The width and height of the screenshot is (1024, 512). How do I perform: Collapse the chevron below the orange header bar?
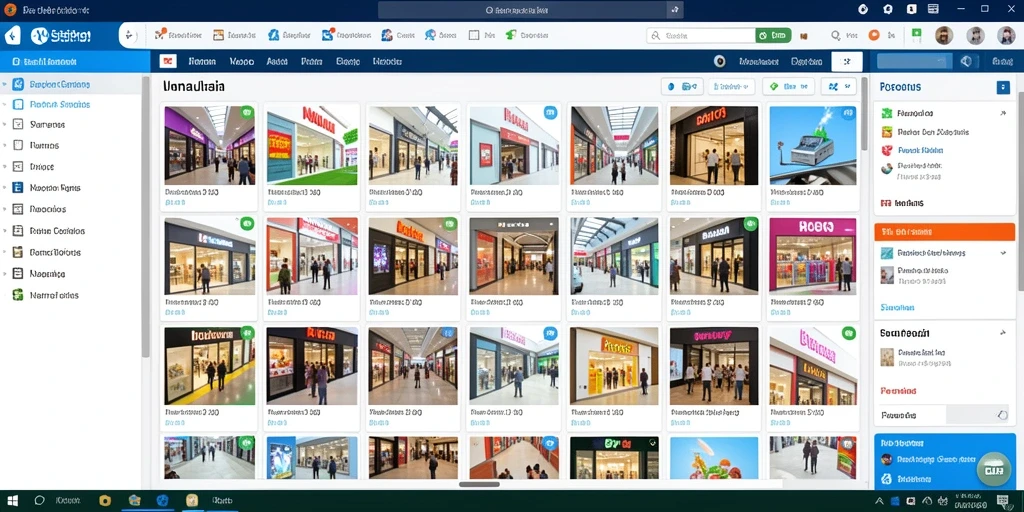(x=1002, y=253)
